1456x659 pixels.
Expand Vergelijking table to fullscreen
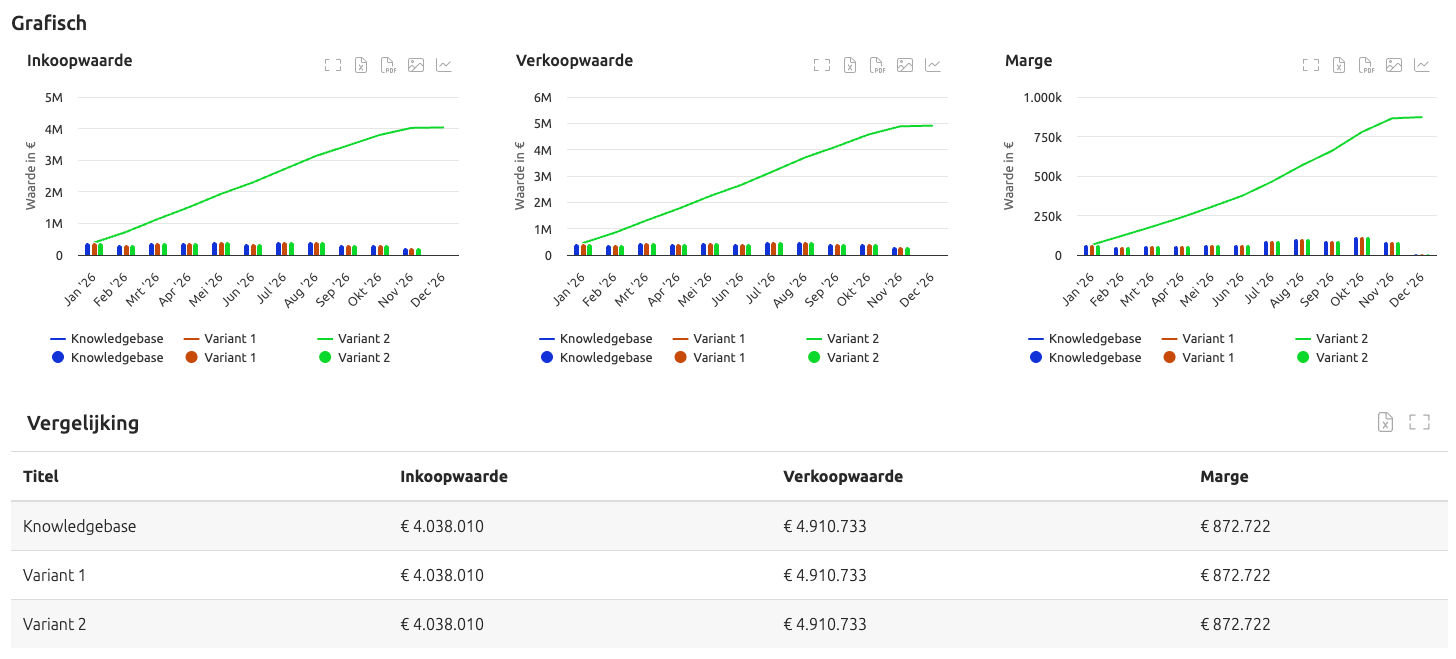point(1419,422)
